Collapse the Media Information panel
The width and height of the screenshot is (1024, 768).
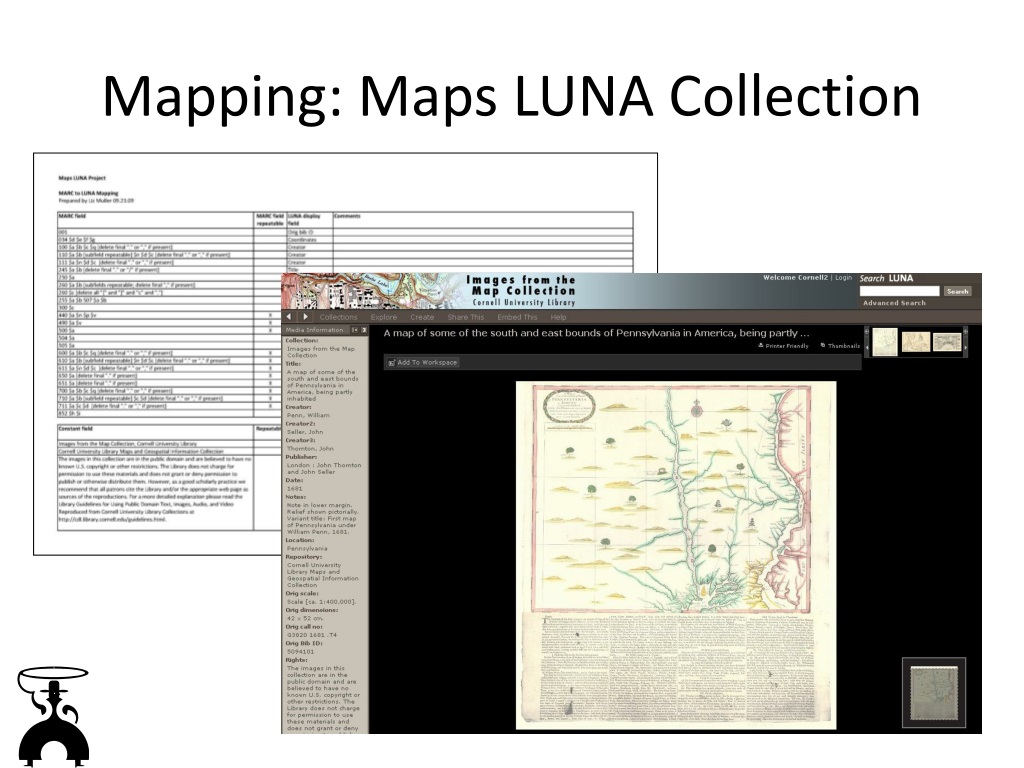click(355, 330)
